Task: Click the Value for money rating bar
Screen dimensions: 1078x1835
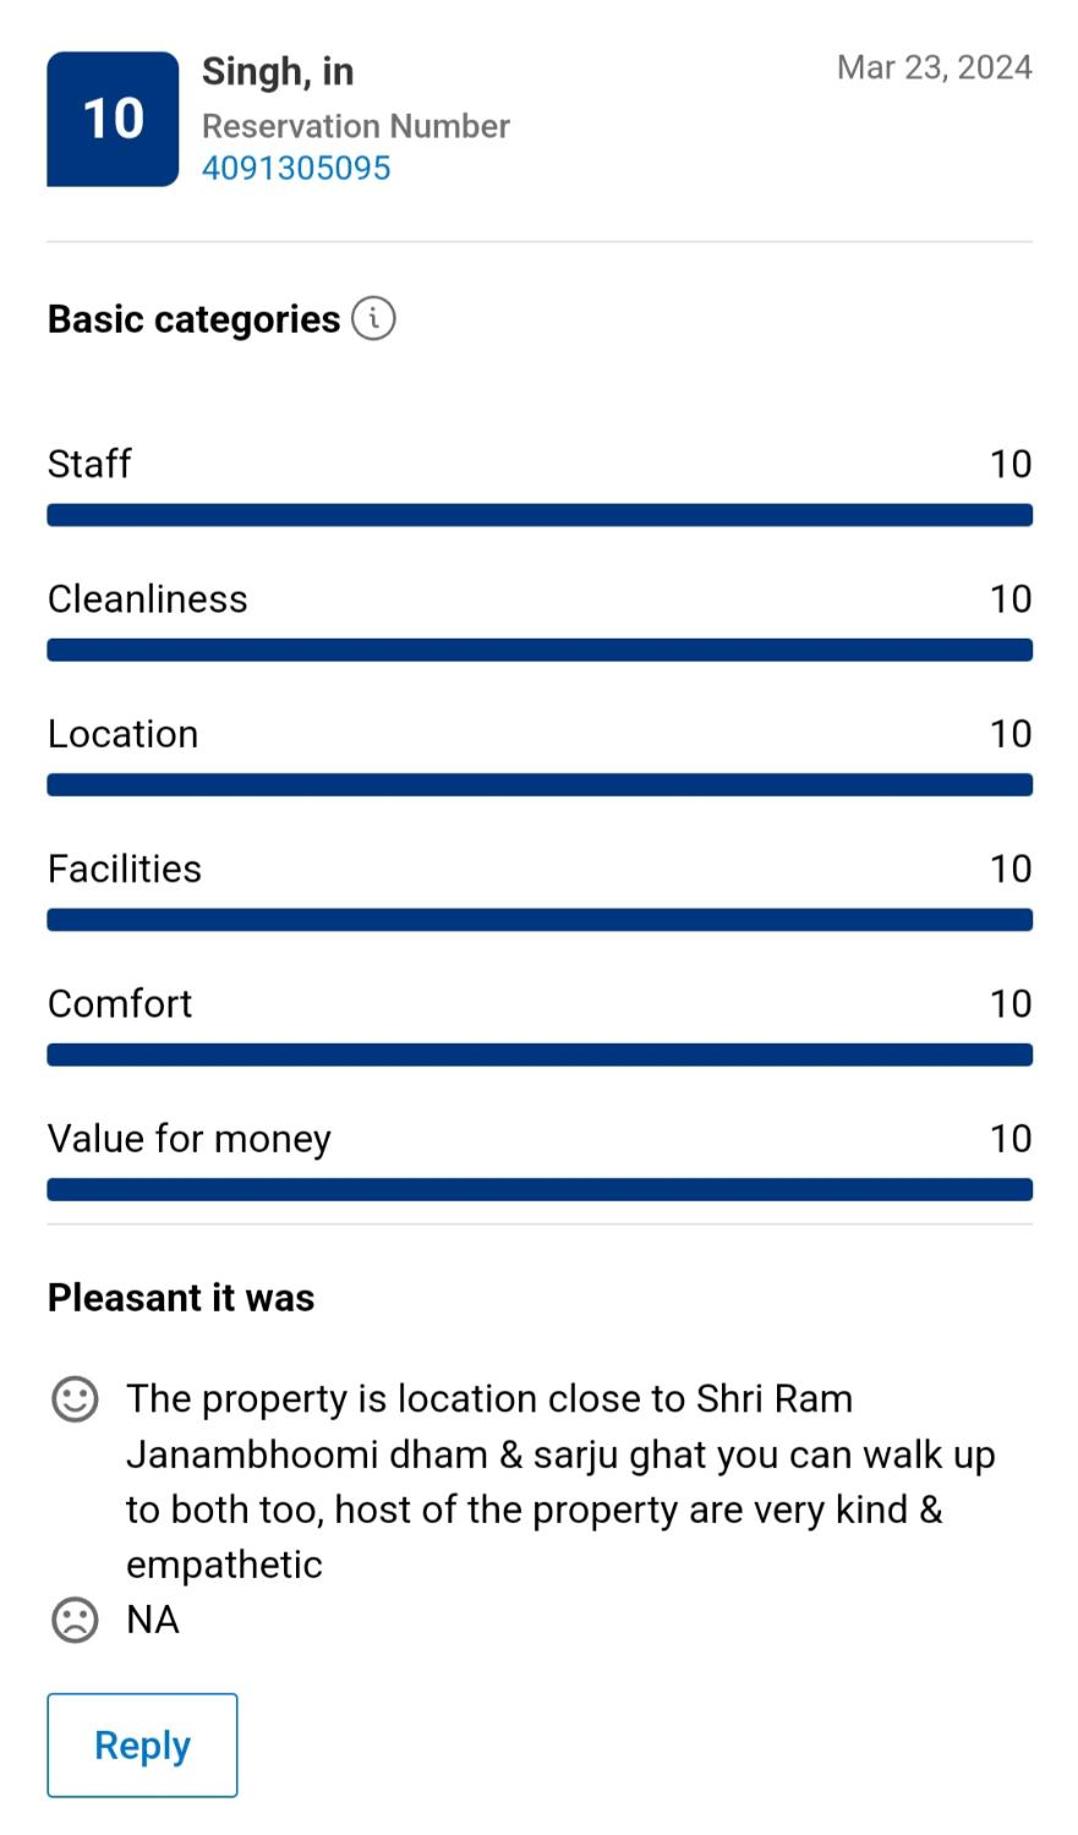Action: click(539, 1190)
